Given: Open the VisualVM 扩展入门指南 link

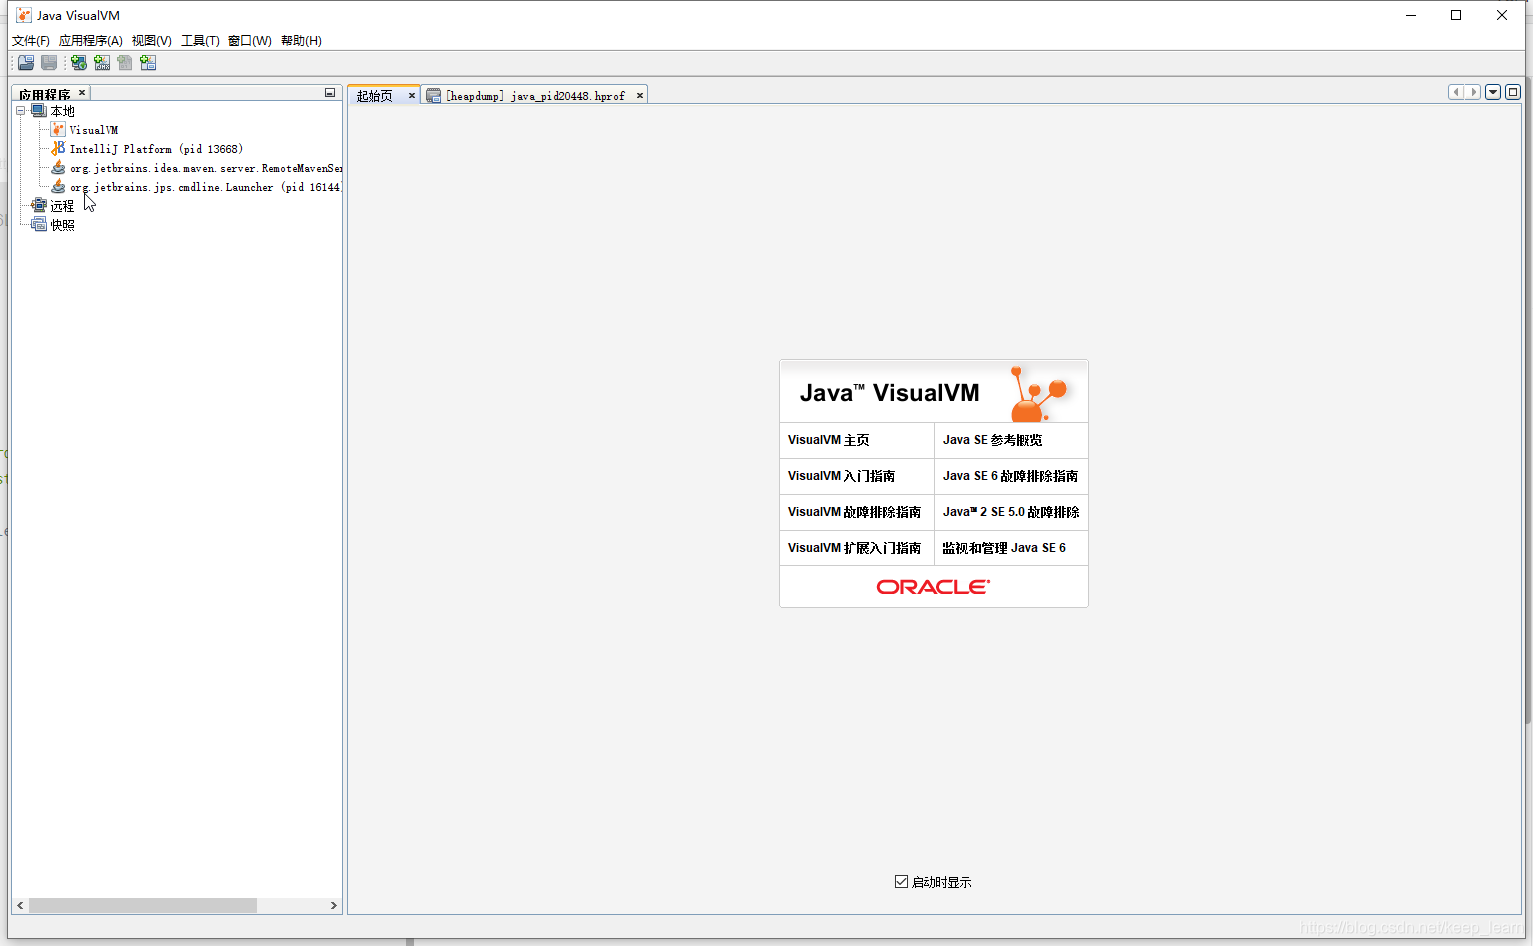Looking at the screenshot, I should 854,548.
